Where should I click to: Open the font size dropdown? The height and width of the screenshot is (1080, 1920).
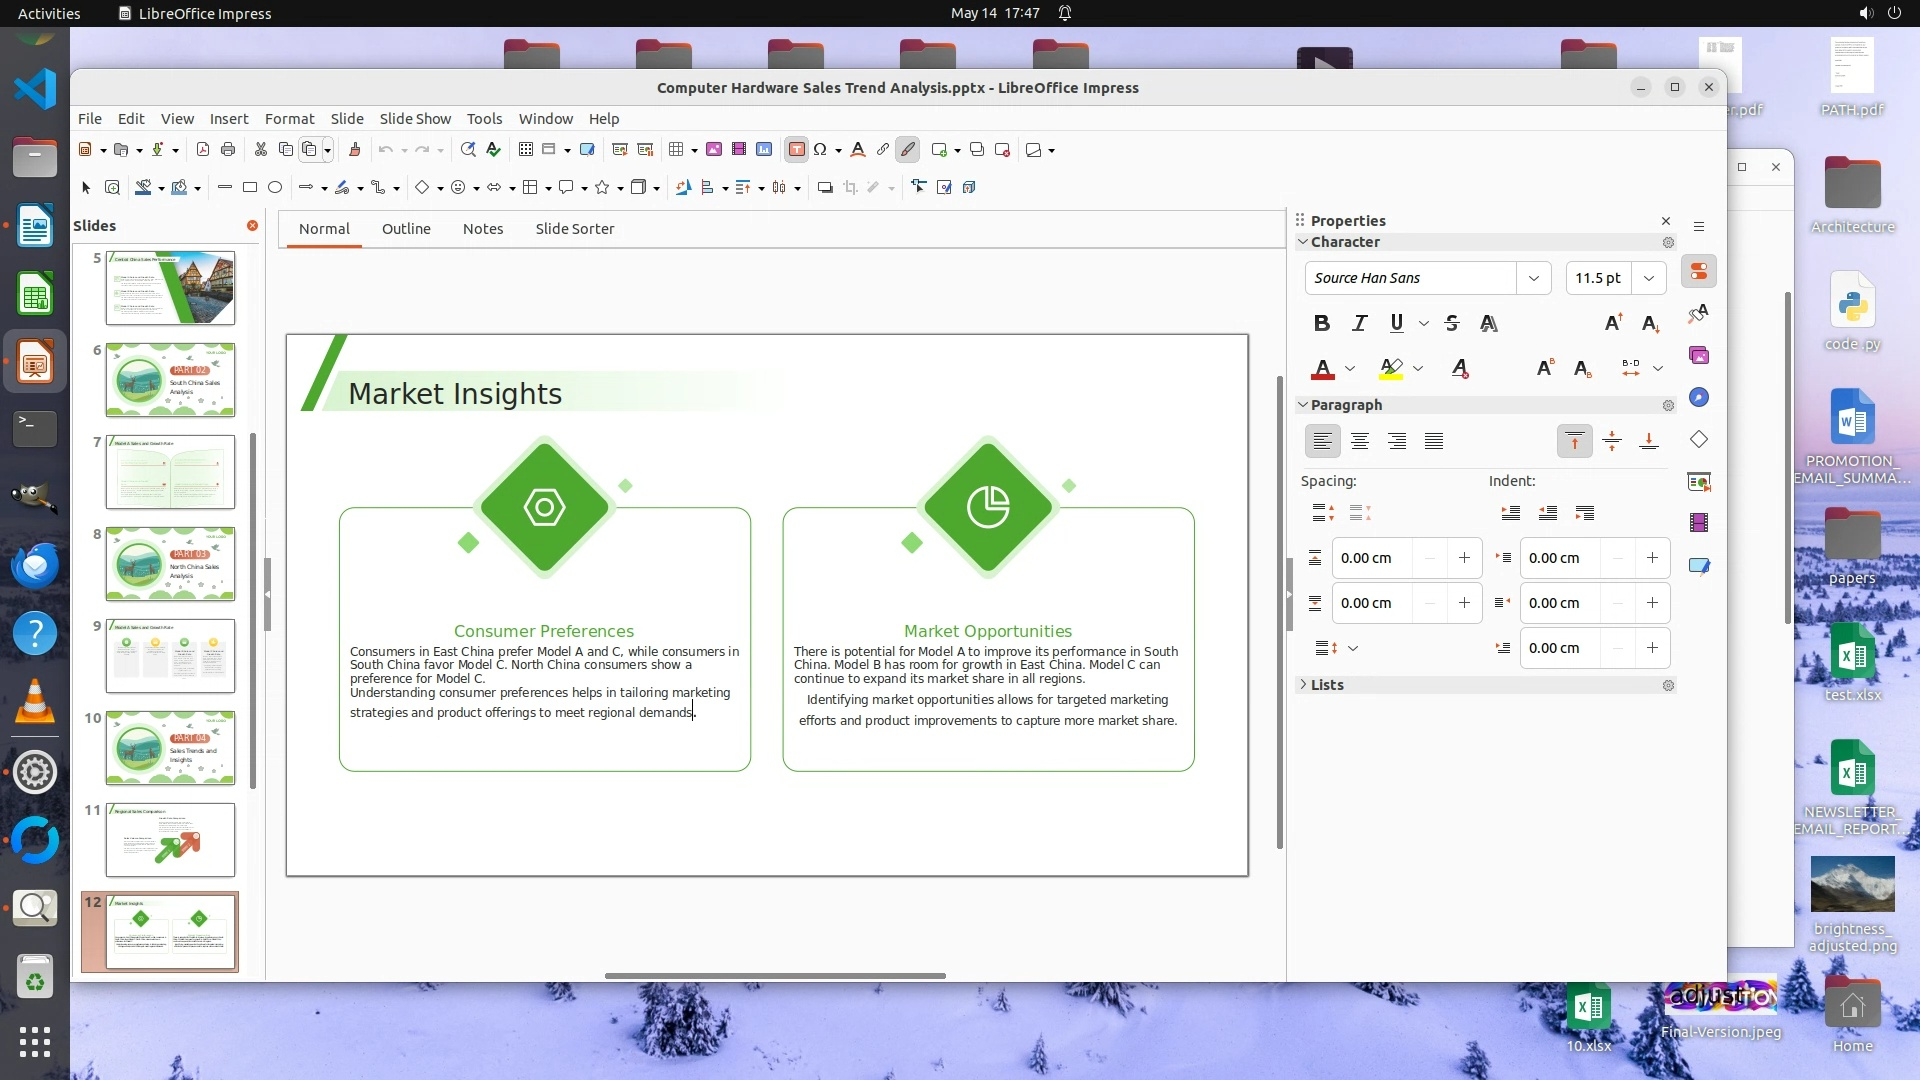click(x=1649, y=278)
